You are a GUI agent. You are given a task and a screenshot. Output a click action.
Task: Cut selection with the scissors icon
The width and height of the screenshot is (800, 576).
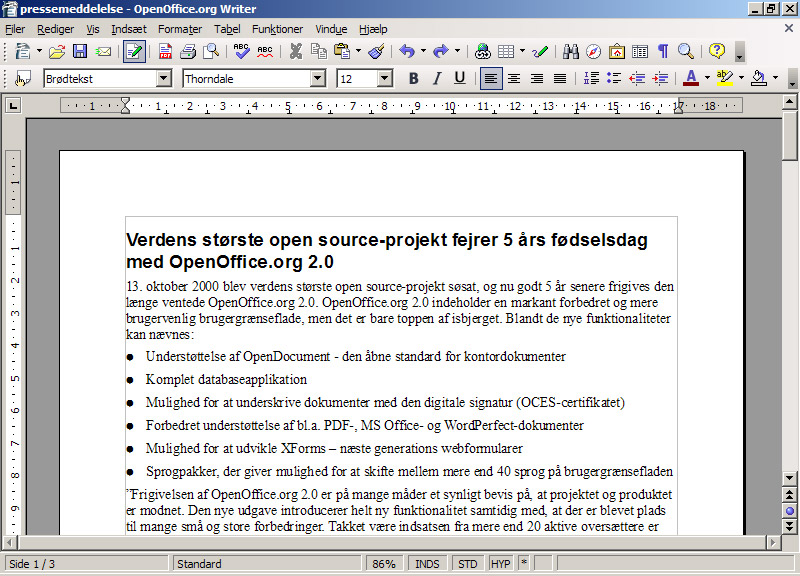[x=296, y=52]
